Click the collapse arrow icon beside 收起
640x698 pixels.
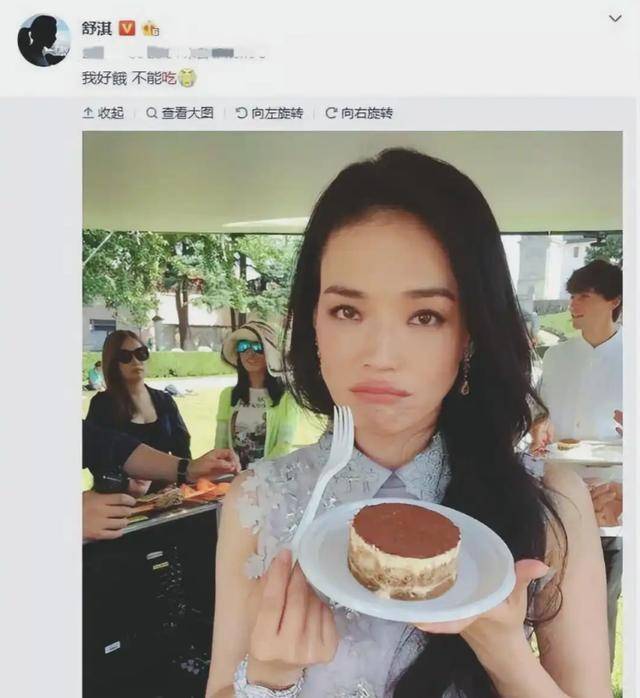[x=88, y=113]
